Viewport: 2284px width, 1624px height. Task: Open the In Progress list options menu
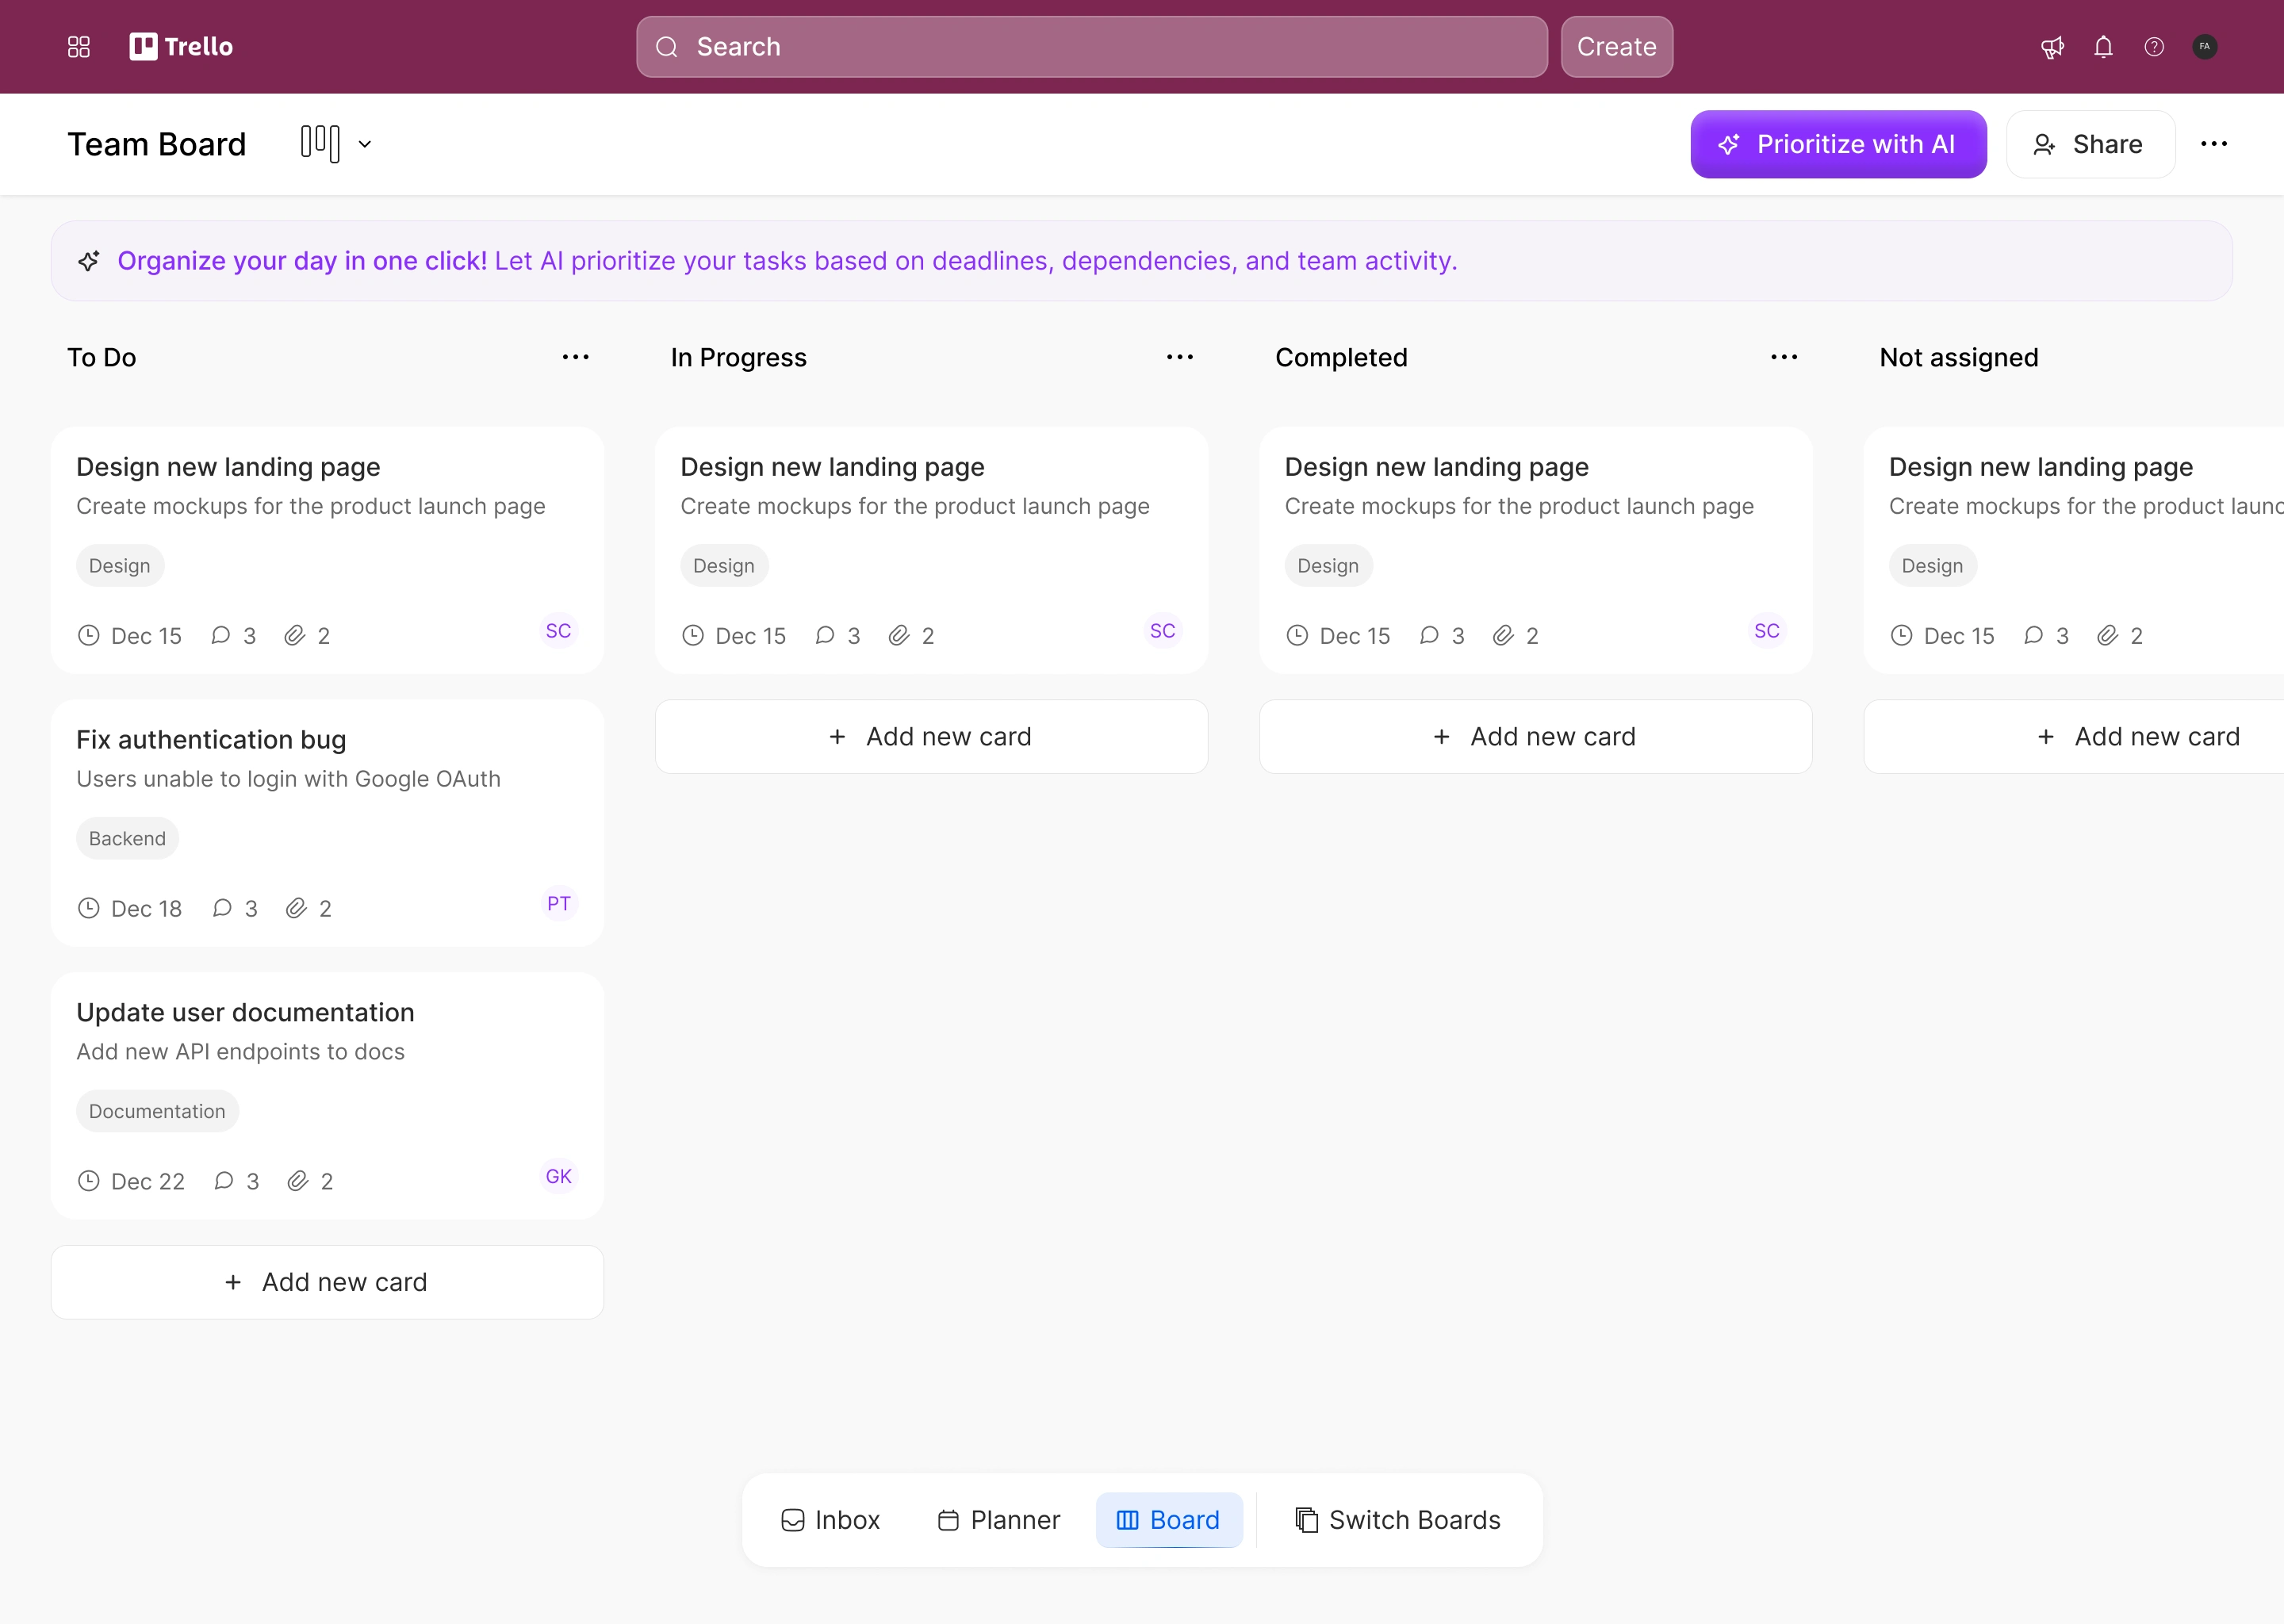(x=1180, y=357)
